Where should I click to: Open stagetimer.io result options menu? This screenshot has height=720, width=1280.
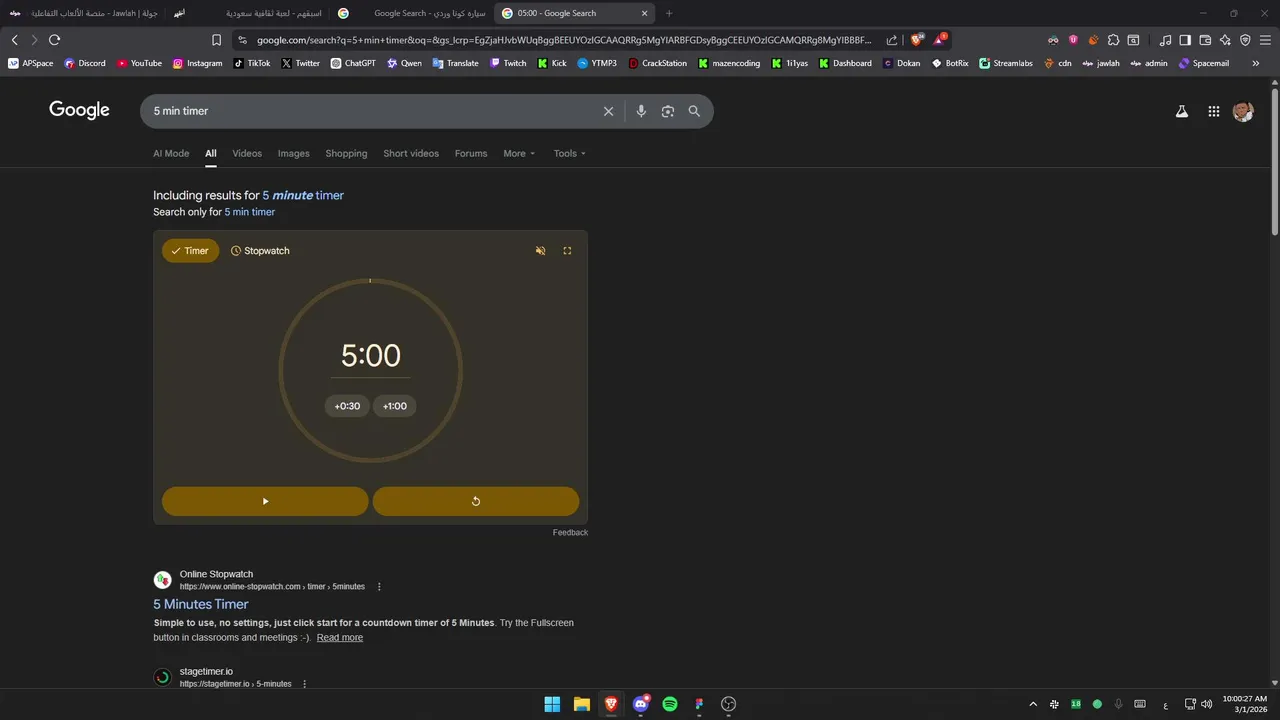[x=305, y=684]
